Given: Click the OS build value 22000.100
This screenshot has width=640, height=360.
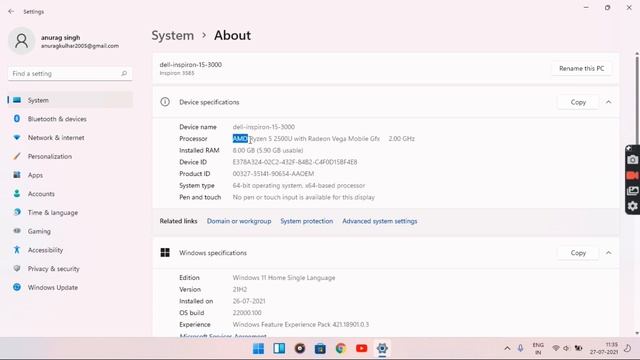Looking at the screenshot, I should pos(247,313).
